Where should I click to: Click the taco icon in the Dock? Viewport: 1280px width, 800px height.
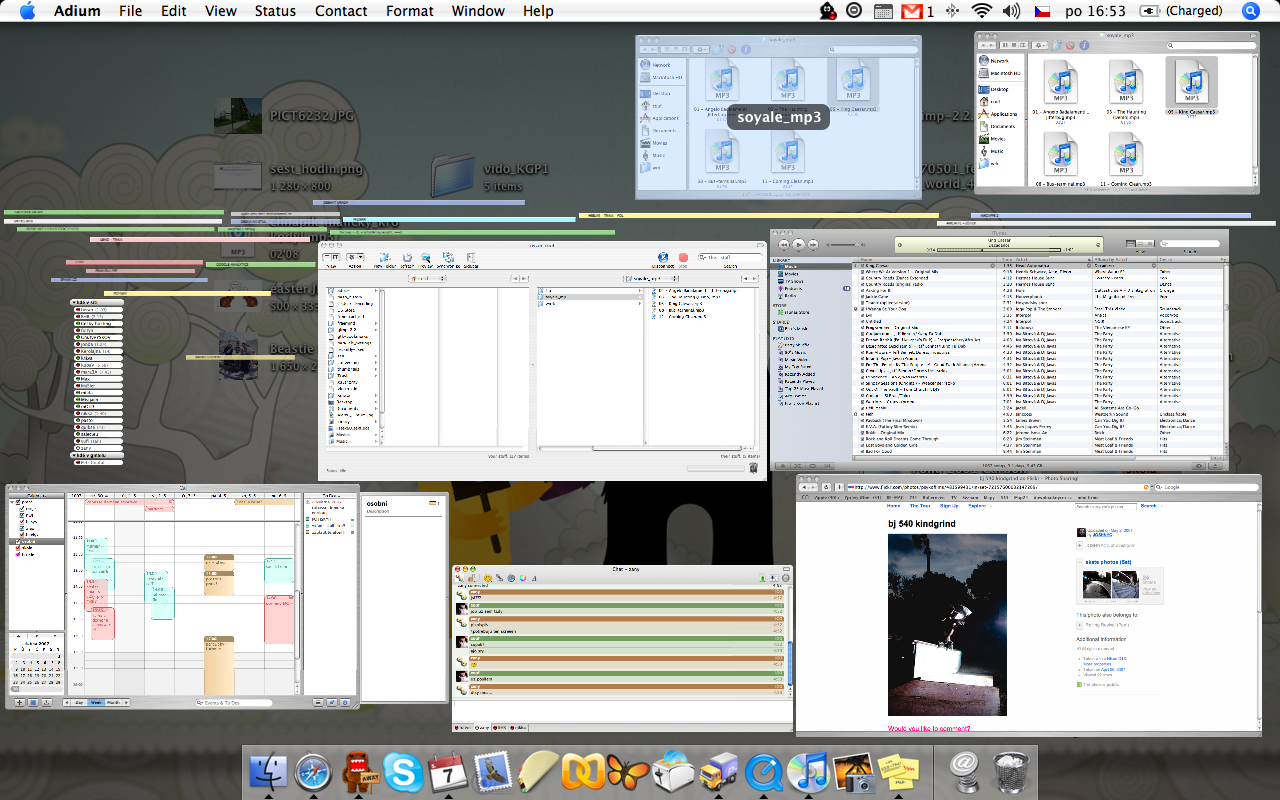point(538,772)
